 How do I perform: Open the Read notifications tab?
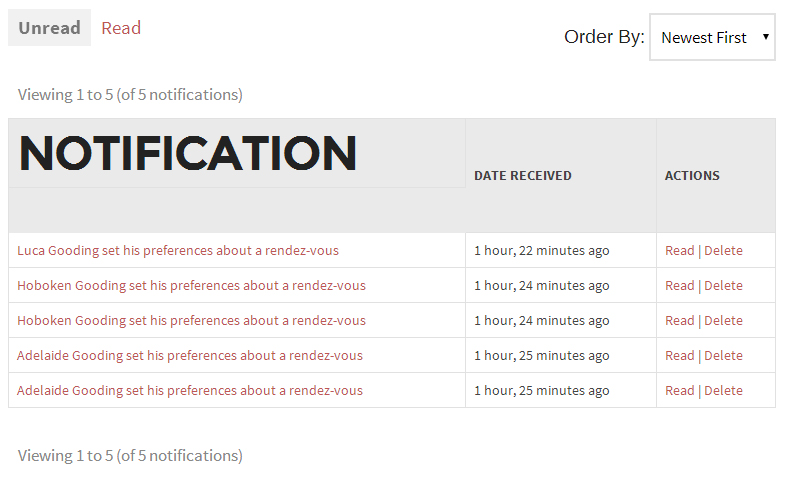(121, 28)
